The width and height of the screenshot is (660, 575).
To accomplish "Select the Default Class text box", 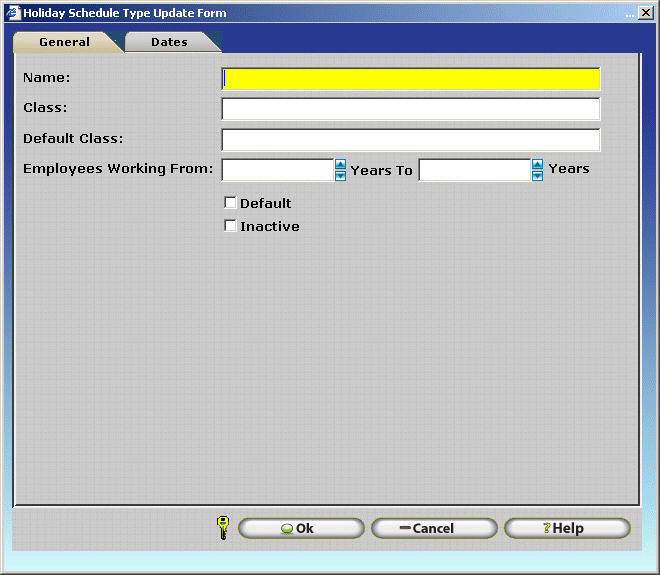I will (410, 140).
